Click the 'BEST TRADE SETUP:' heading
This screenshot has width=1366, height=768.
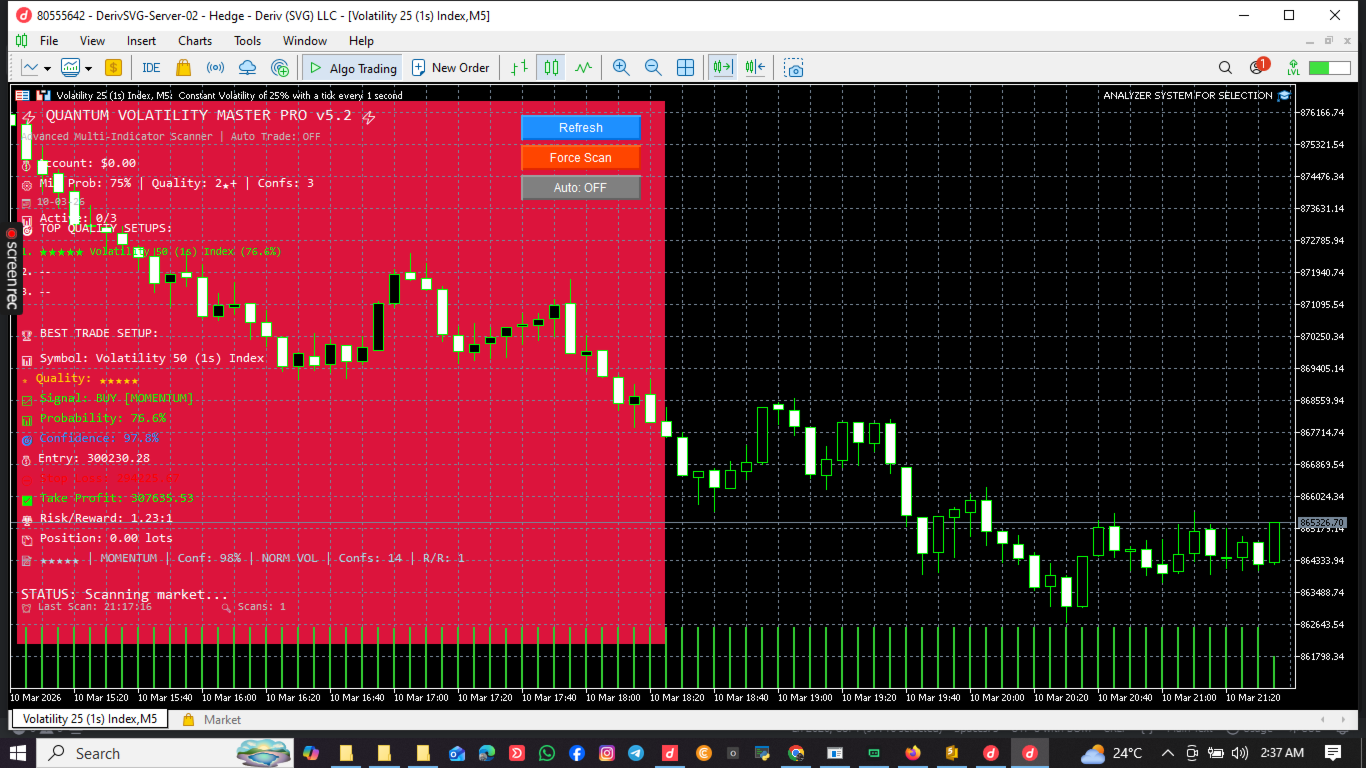(x=99, y=333)
